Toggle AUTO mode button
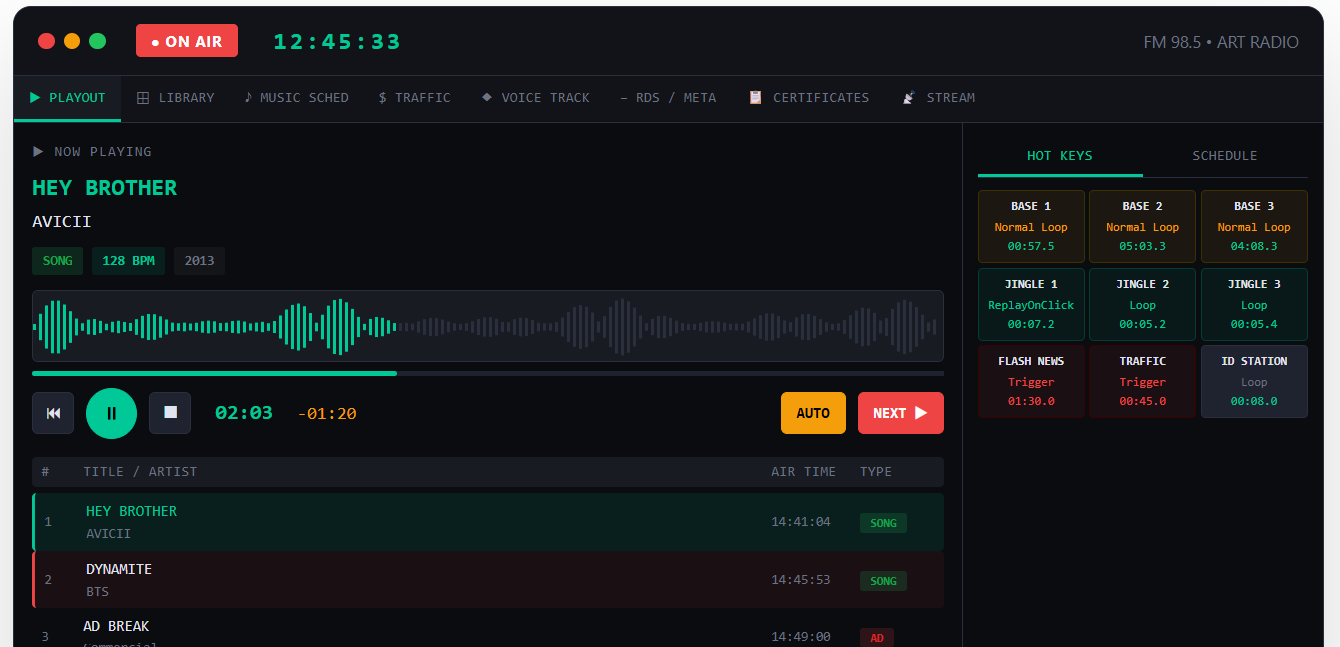Image resolution: width=1340 pixels, height=647 pixels. [813, 413]
